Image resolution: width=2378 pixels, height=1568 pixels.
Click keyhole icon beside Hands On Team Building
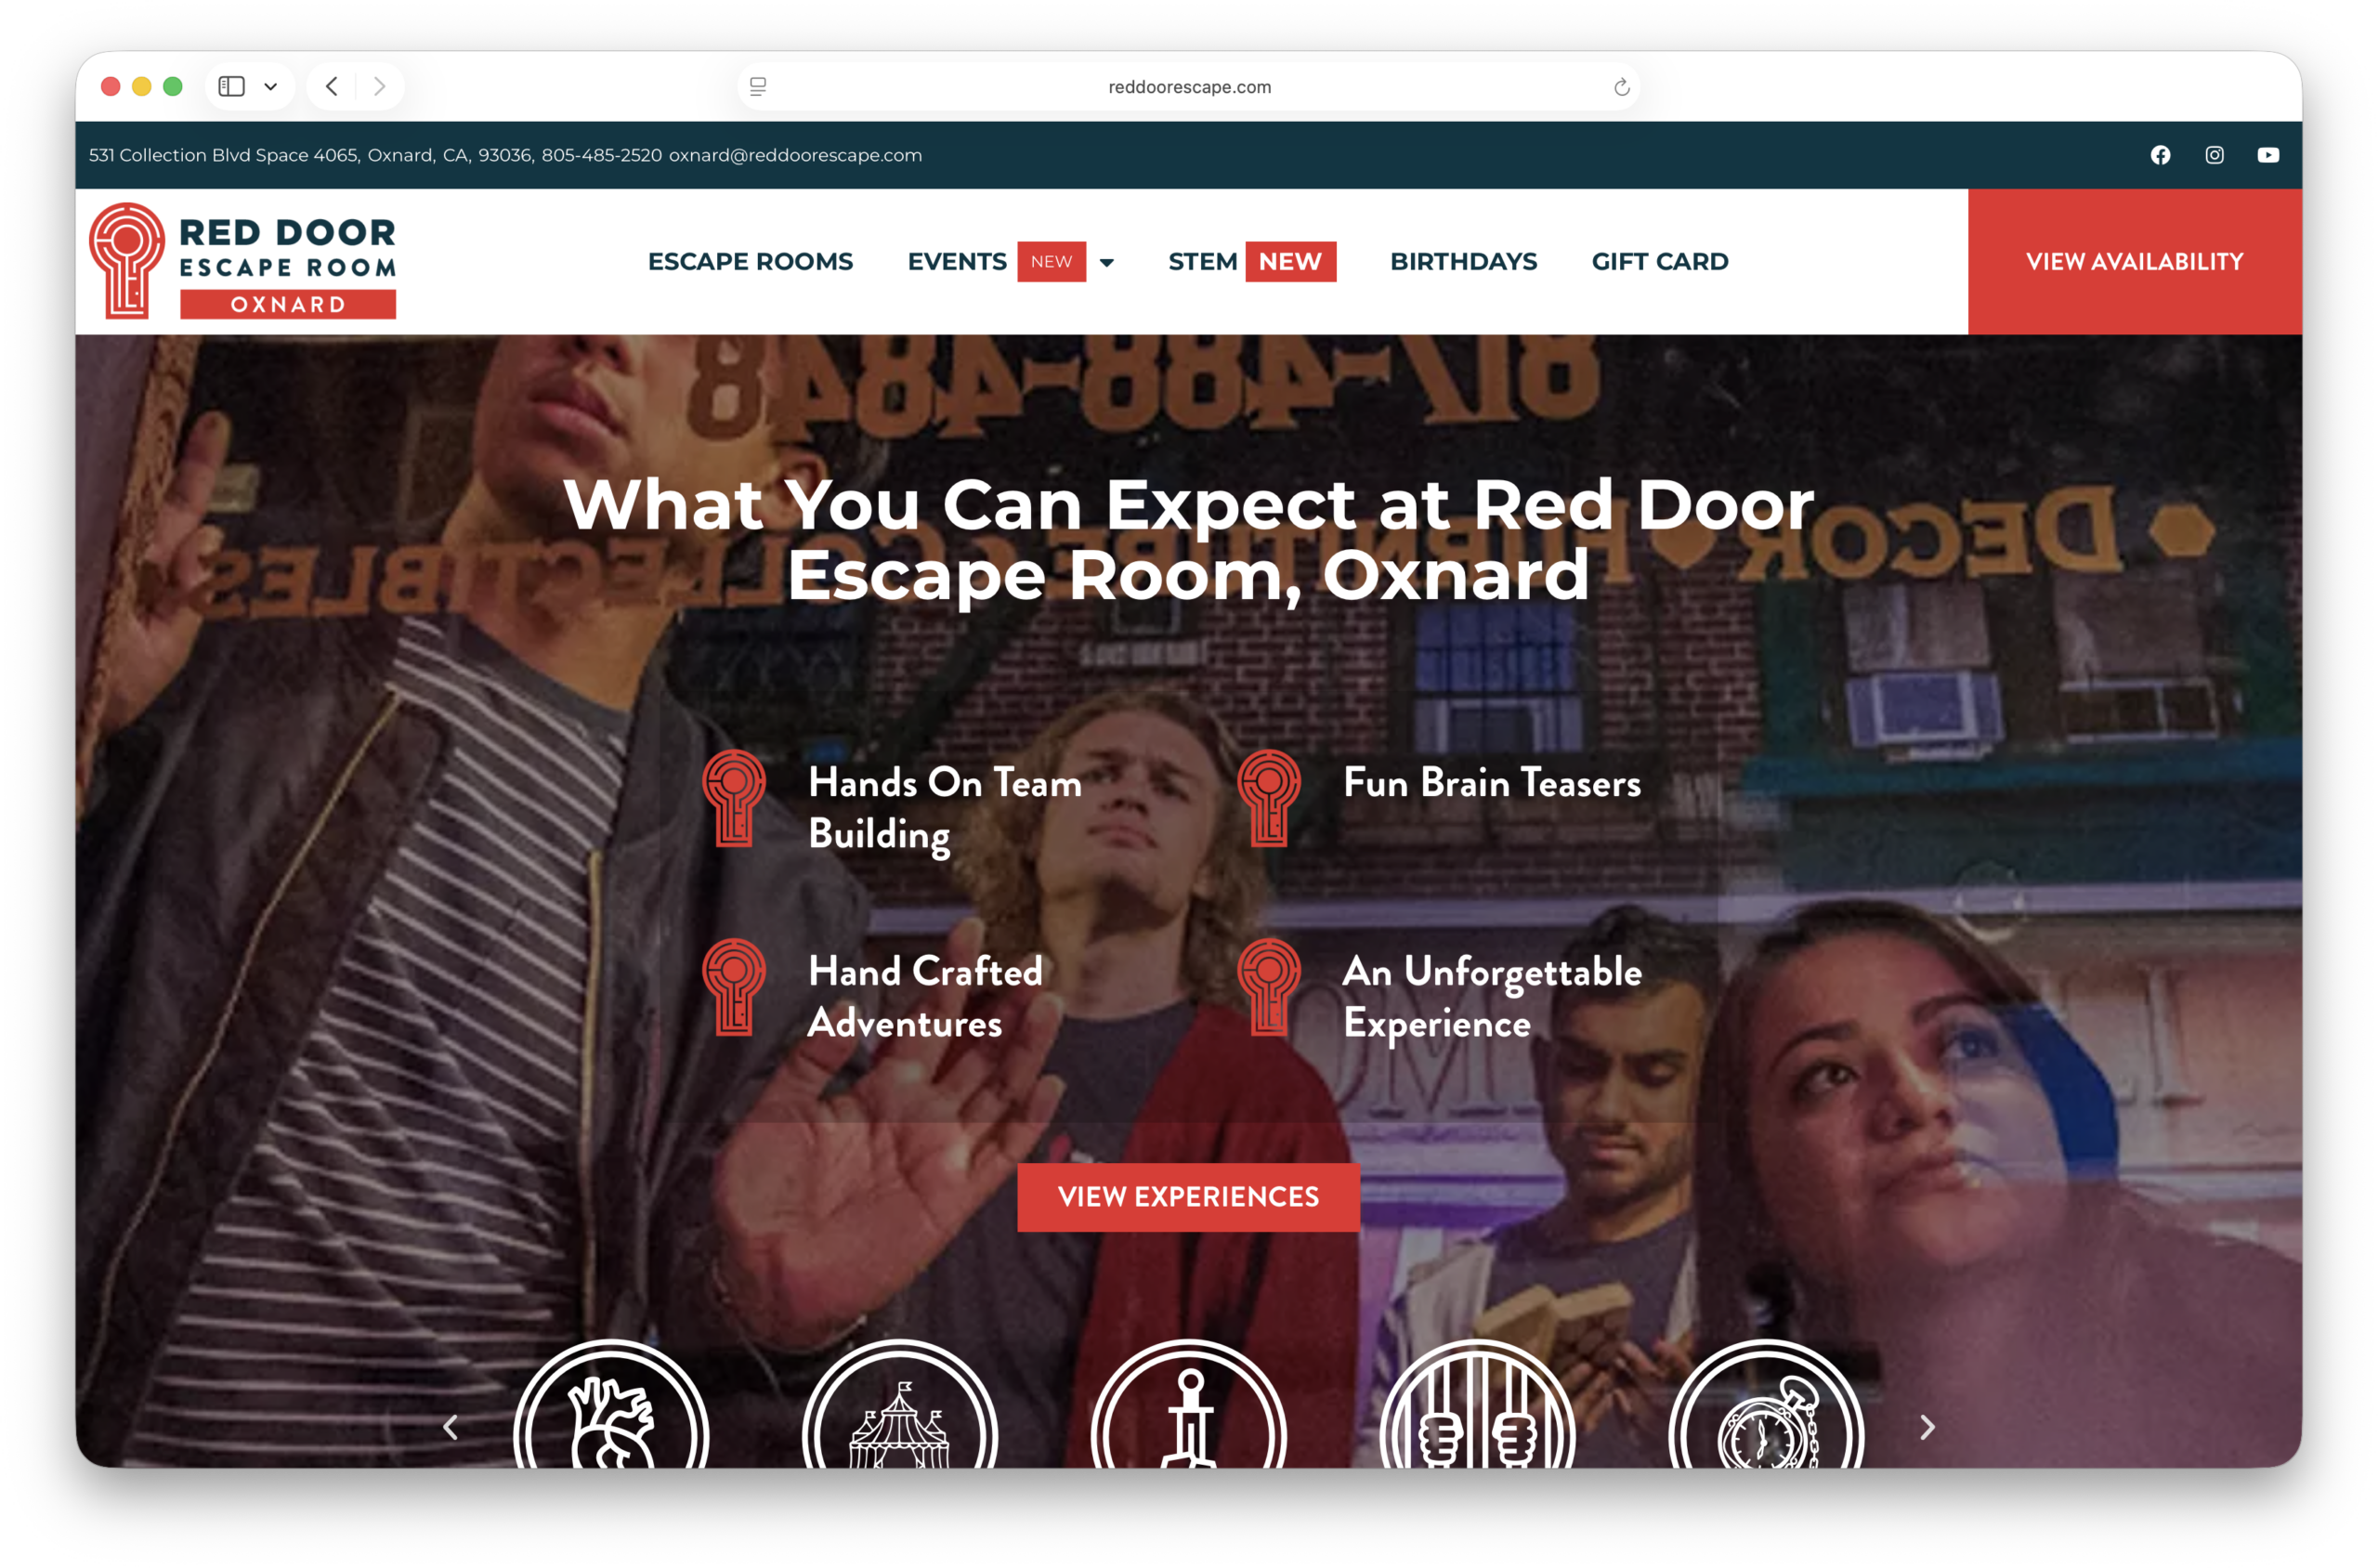(733, 798)
